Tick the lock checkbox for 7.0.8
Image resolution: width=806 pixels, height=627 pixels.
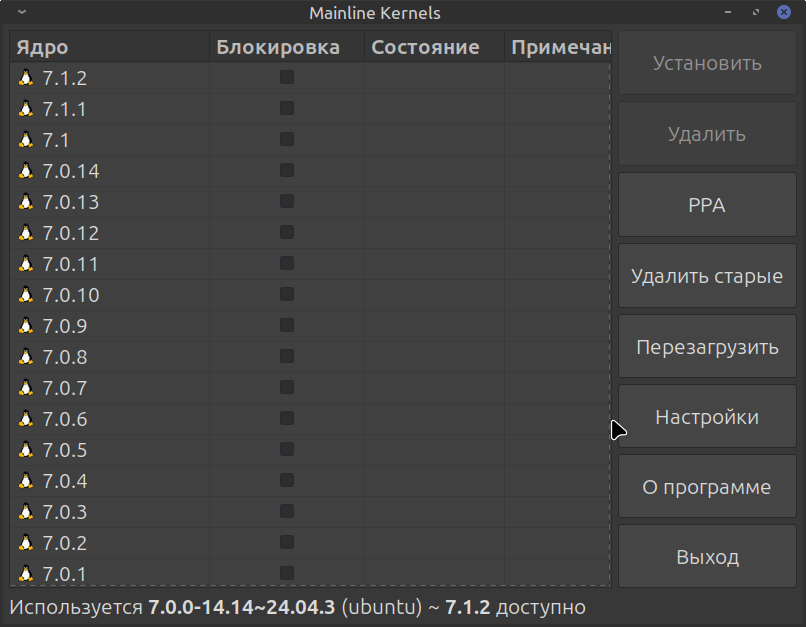click(x=287, y=356)
